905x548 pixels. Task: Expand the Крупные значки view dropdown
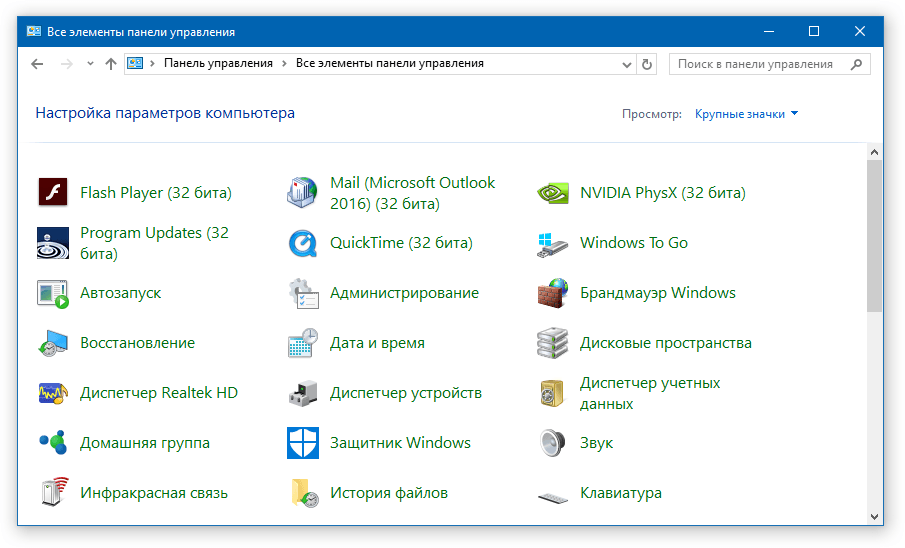(x=746, y=114)
